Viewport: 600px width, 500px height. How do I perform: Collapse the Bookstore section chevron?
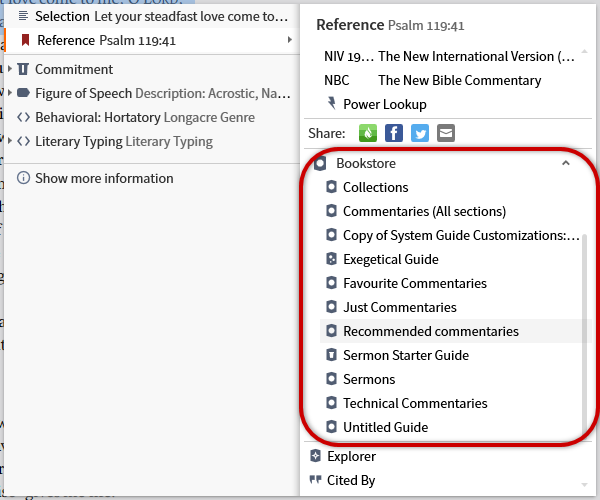point(565,163)
